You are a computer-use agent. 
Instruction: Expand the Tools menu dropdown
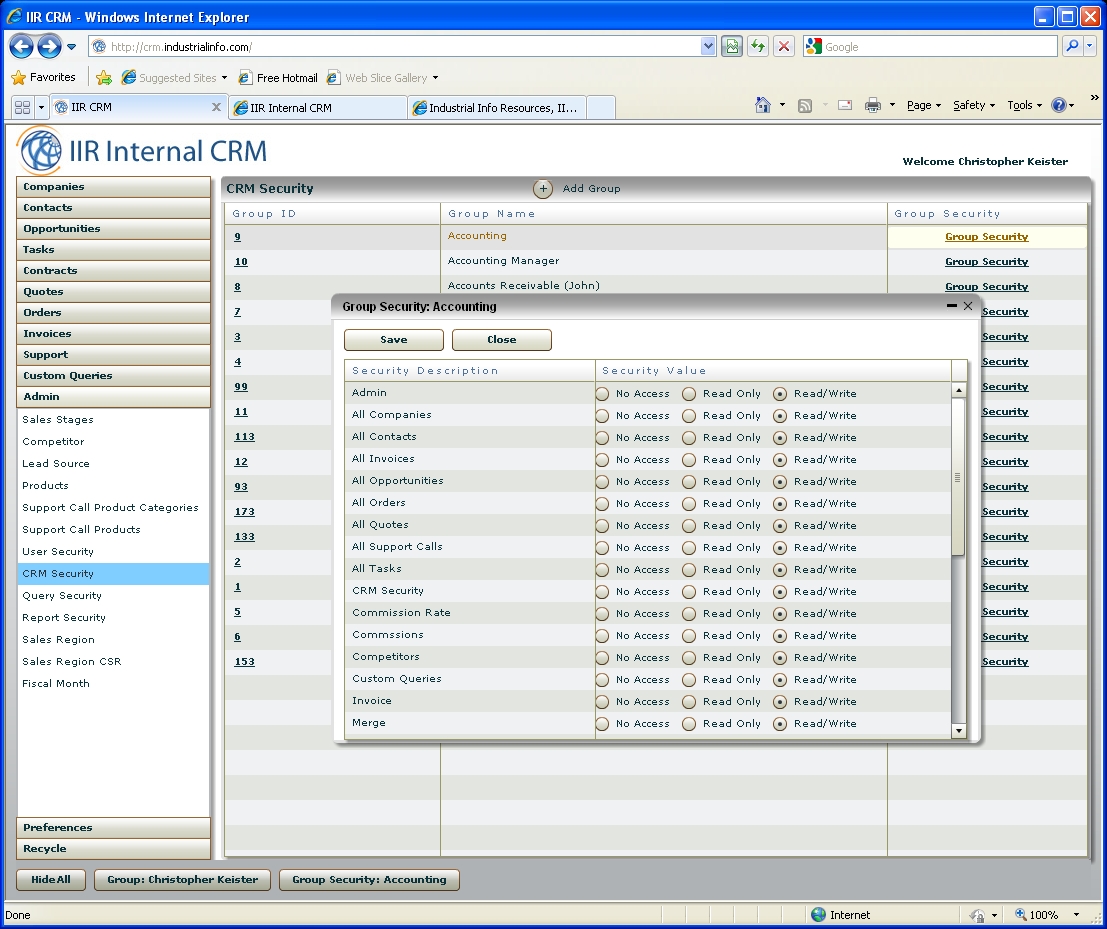pos(1025,105)
